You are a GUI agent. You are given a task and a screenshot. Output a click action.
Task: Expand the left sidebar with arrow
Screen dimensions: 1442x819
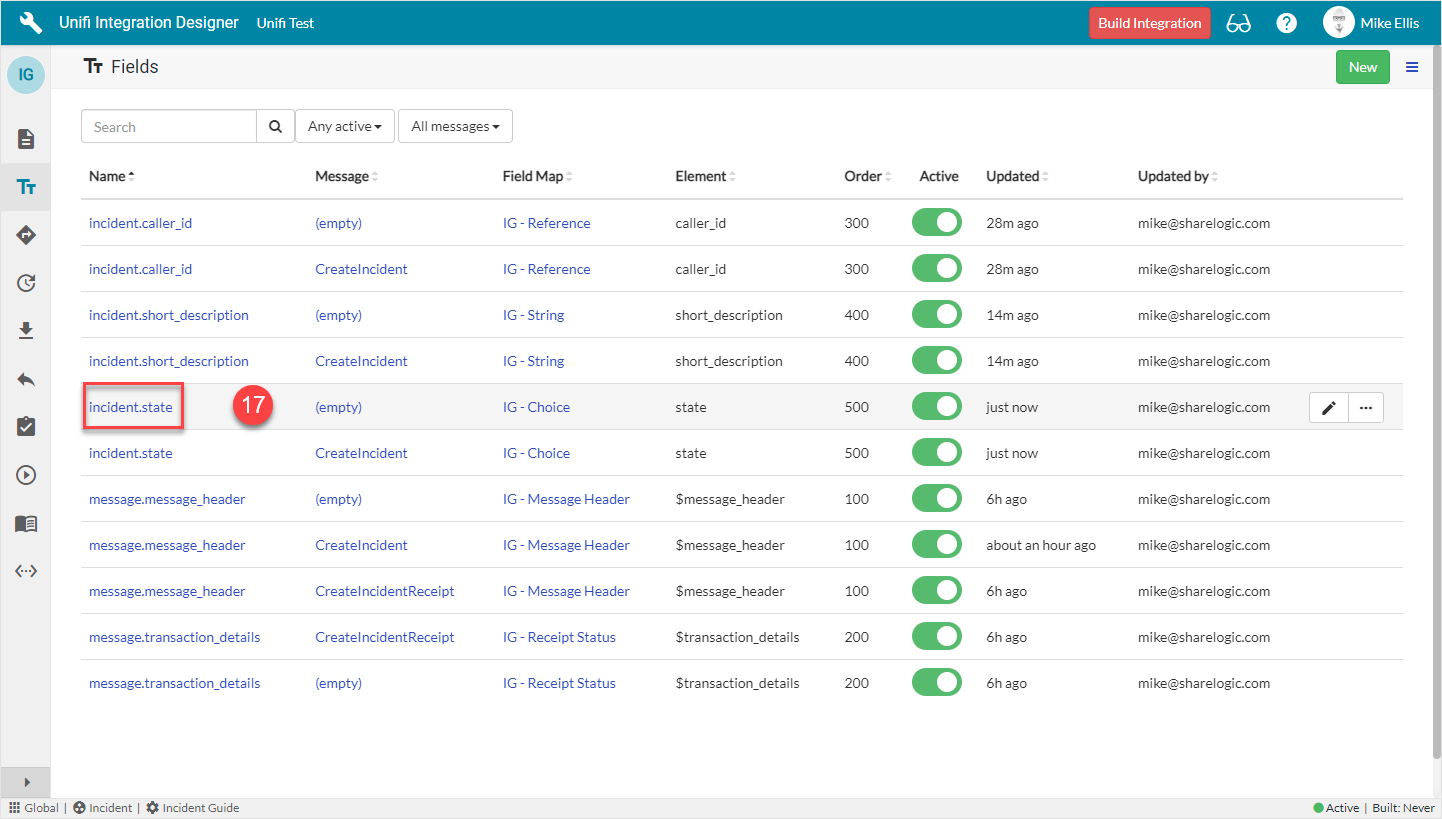click(26, 782)
